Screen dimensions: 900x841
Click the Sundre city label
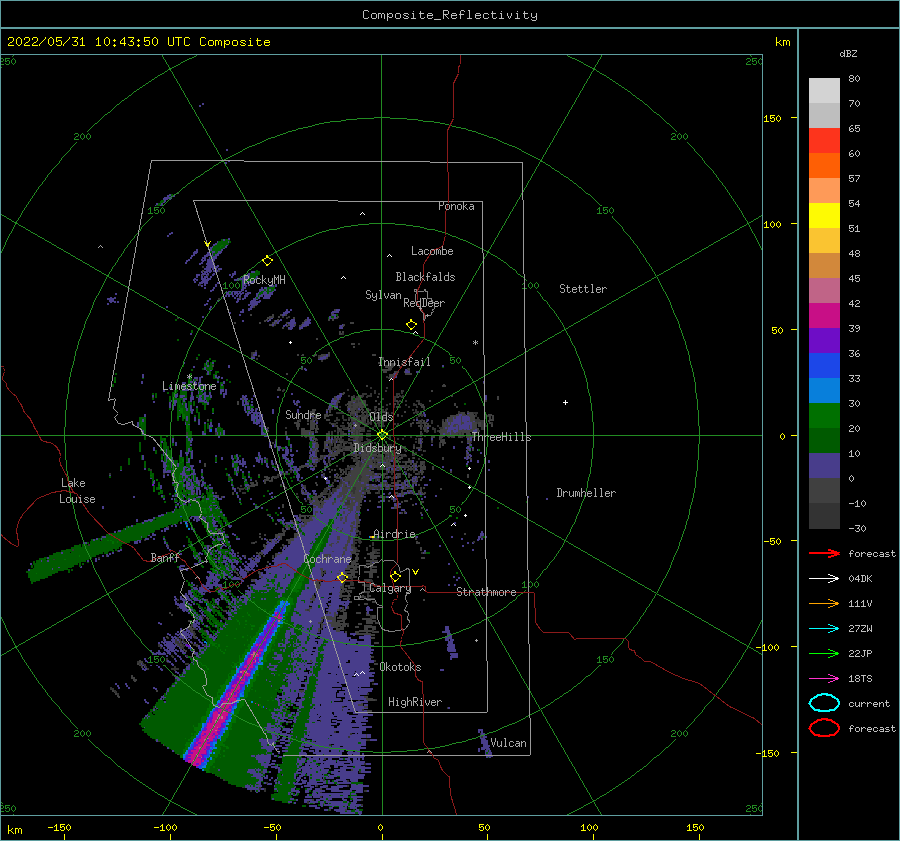pos(303,414)
